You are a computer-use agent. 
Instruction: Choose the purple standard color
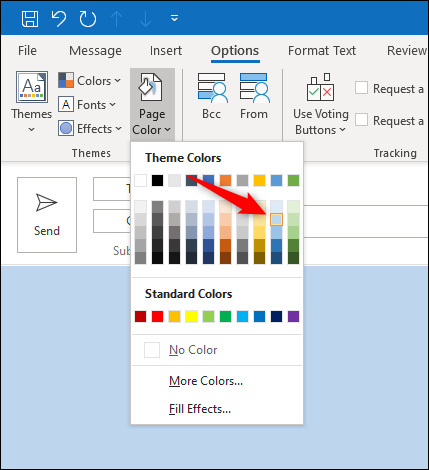click(x=293, y=316)
